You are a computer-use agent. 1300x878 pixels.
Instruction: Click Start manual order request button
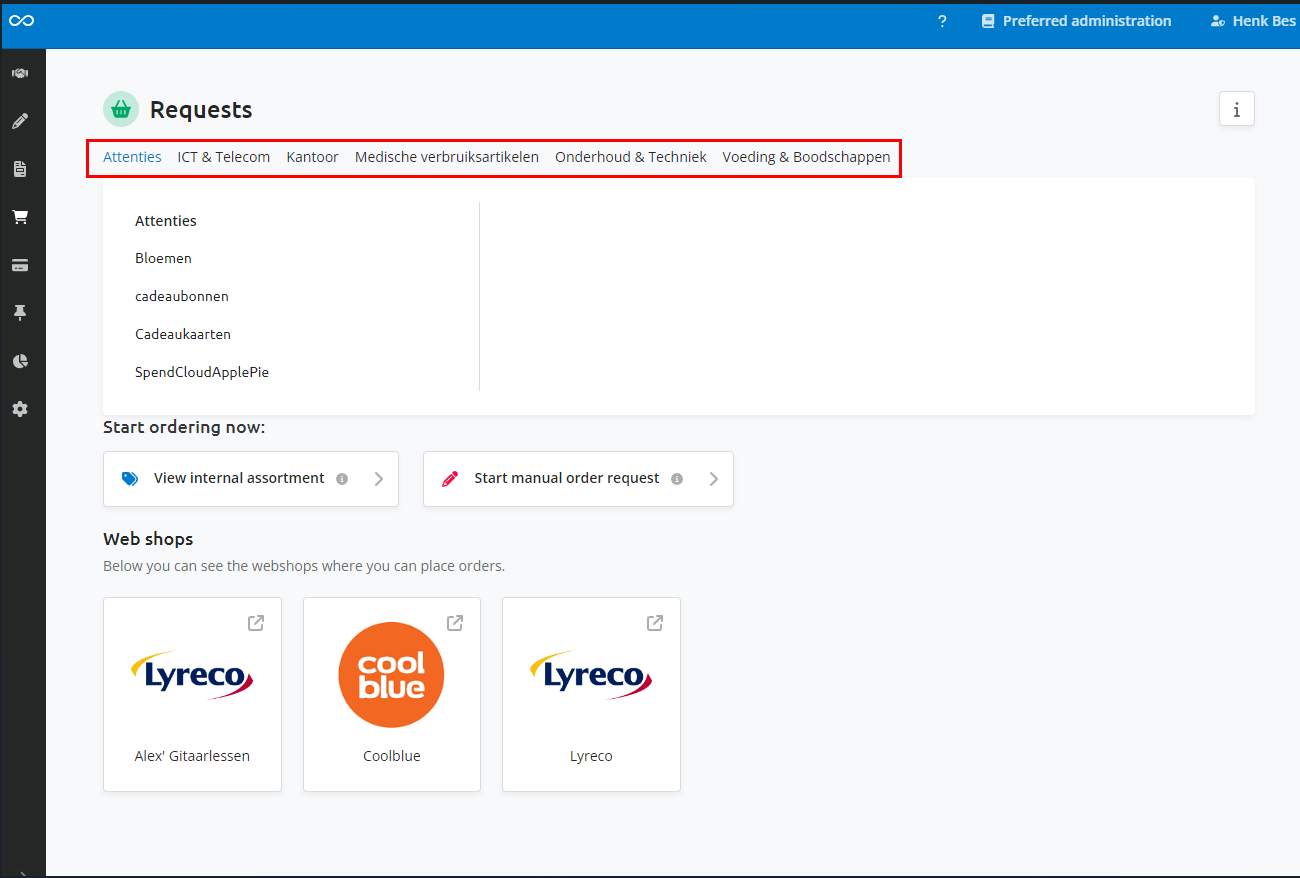[x=578, y=479]
